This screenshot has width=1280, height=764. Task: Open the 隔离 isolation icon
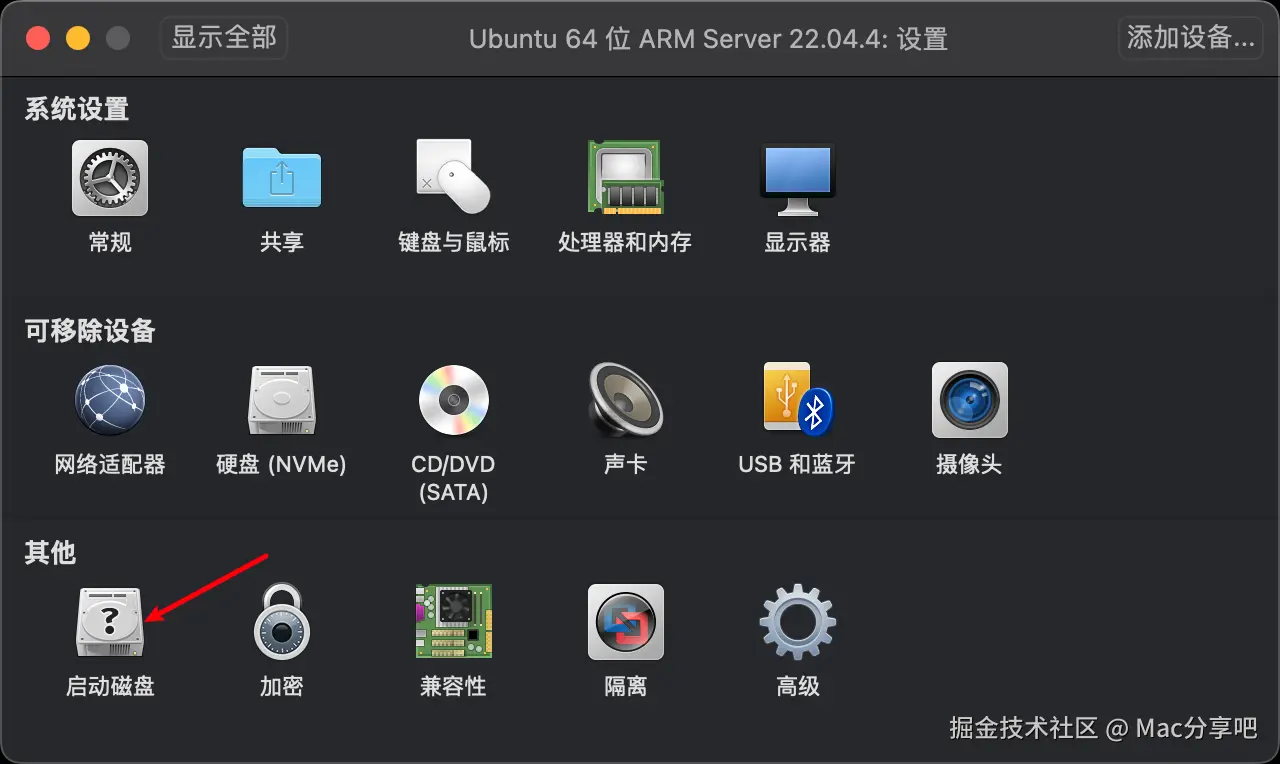625,622
